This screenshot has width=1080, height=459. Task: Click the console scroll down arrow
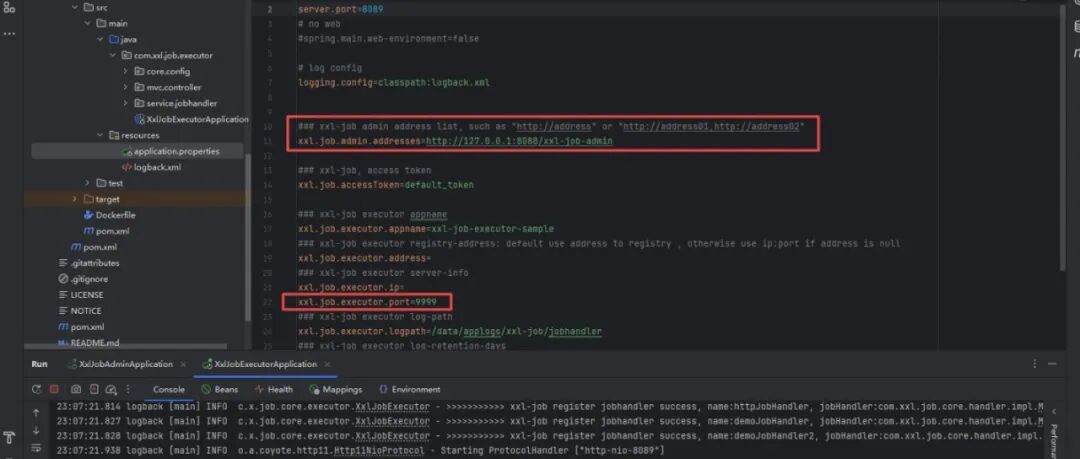[x=36, y=430]
